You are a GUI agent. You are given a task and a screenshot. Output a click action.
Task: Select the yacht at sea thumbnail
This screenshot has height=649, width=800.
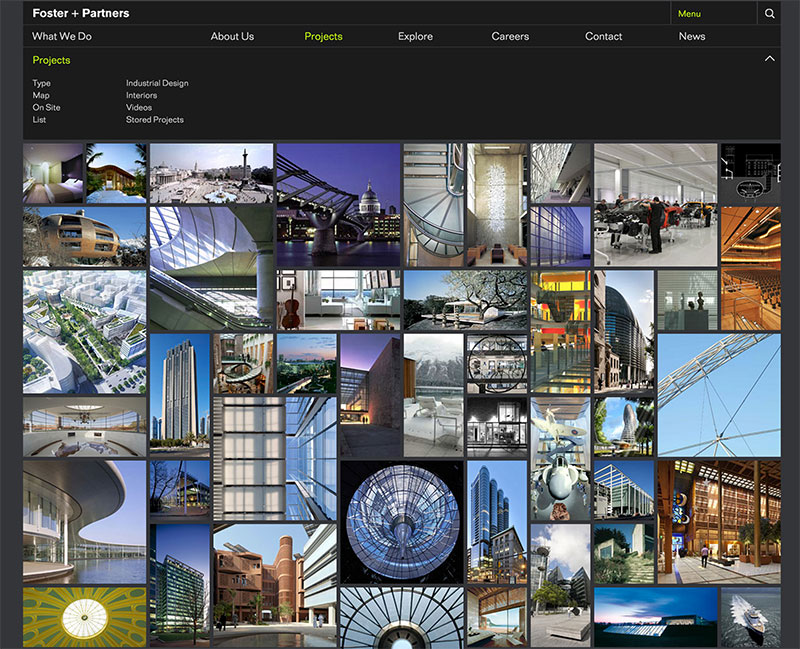click(x=751, y=617)
